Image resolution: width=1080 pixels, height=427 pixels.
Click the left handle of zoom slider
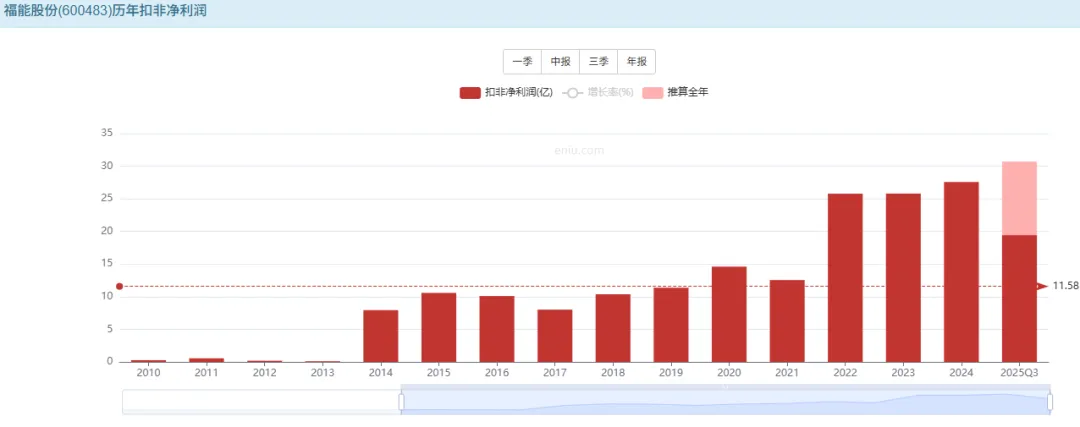(401, 402)
